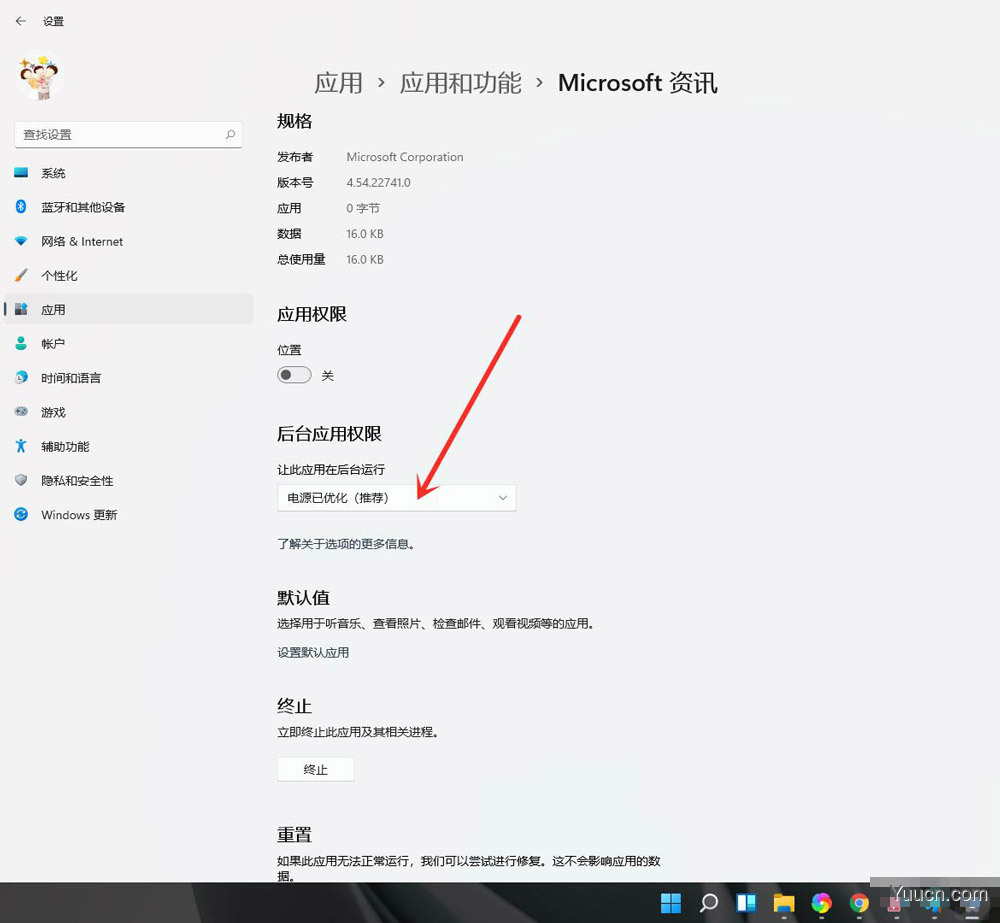Image resolution: width=1000 pixels, height=923 pixels.
Task: Open the 系统 settings category
Action: [129, 173]
